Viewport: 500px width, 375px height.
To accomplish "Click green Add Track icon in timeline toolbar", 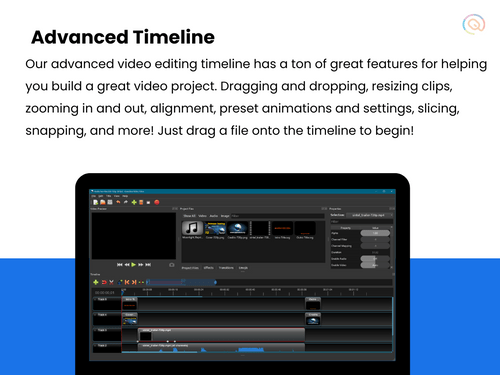I will pyautogui.click(x=96, y=282).
